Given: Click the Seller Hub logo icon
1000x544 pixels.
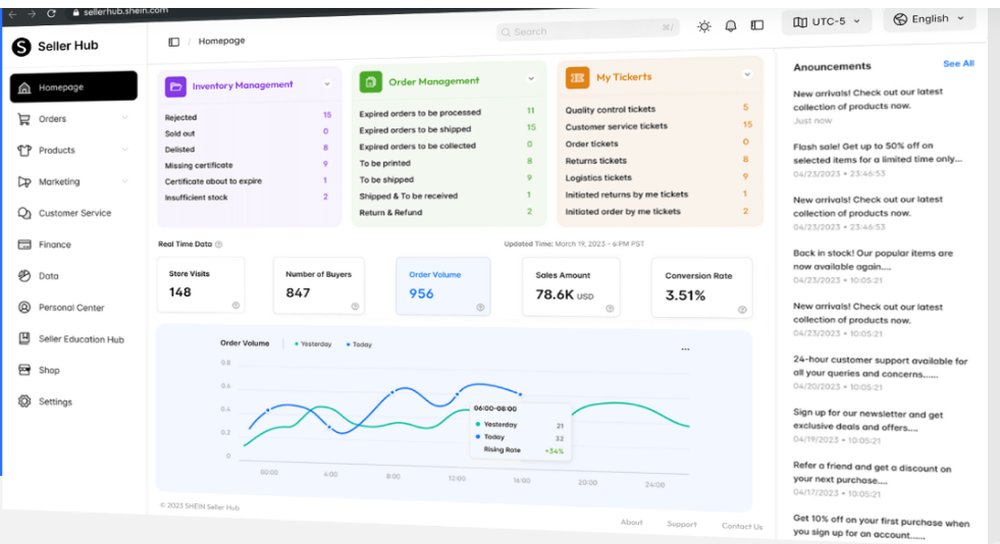Looking at the screenshot, I should point(22,46).
